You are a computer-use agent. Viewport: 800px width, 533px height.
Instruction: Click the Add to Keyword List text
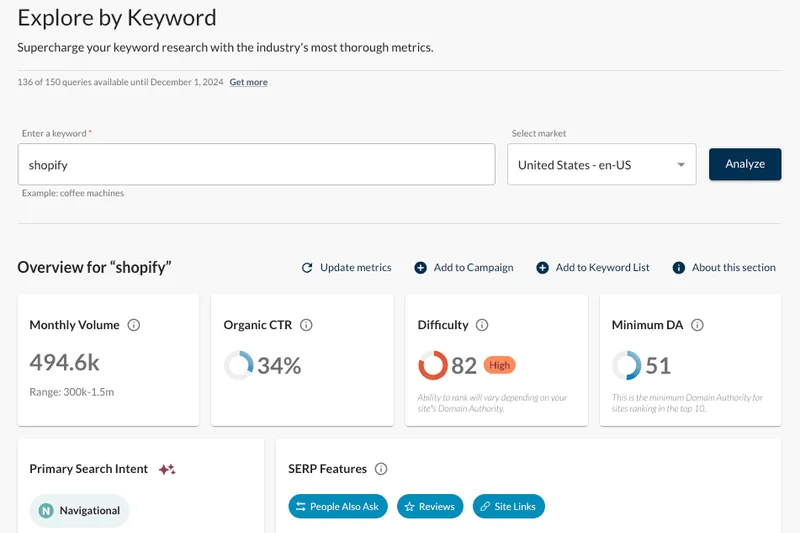click(x=603, y=268)
